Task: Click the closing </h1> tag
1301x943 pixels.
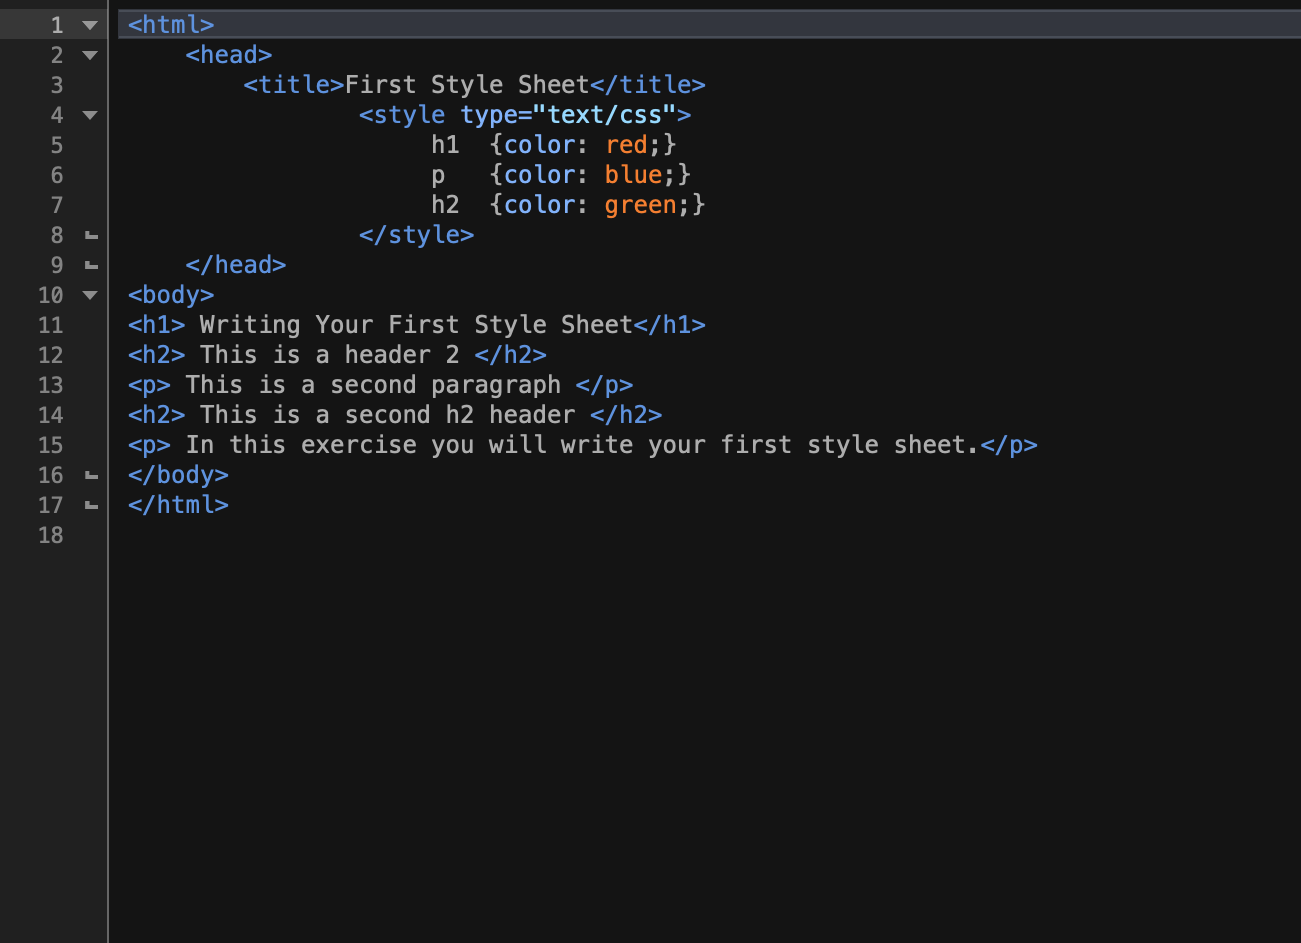Action: coord(669,325)
